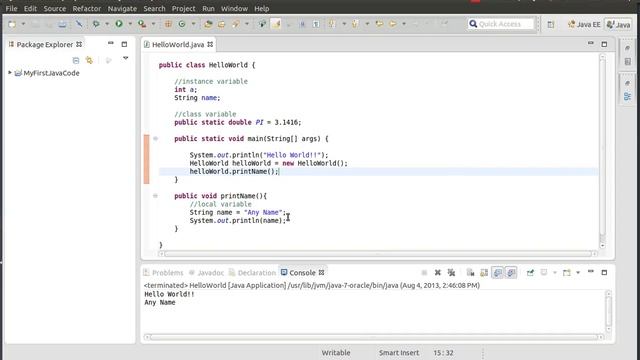Click the New Java Class icon

click(182, 24)
